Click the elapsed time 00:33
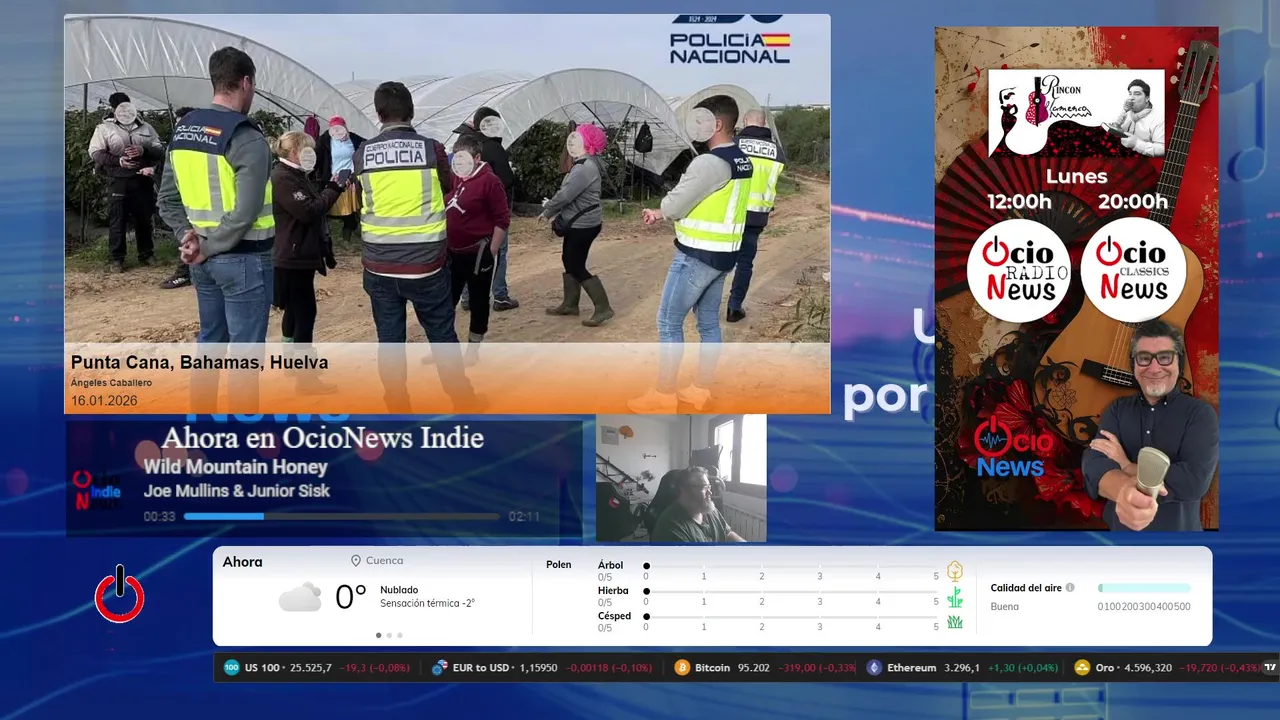 click(159, 517)
